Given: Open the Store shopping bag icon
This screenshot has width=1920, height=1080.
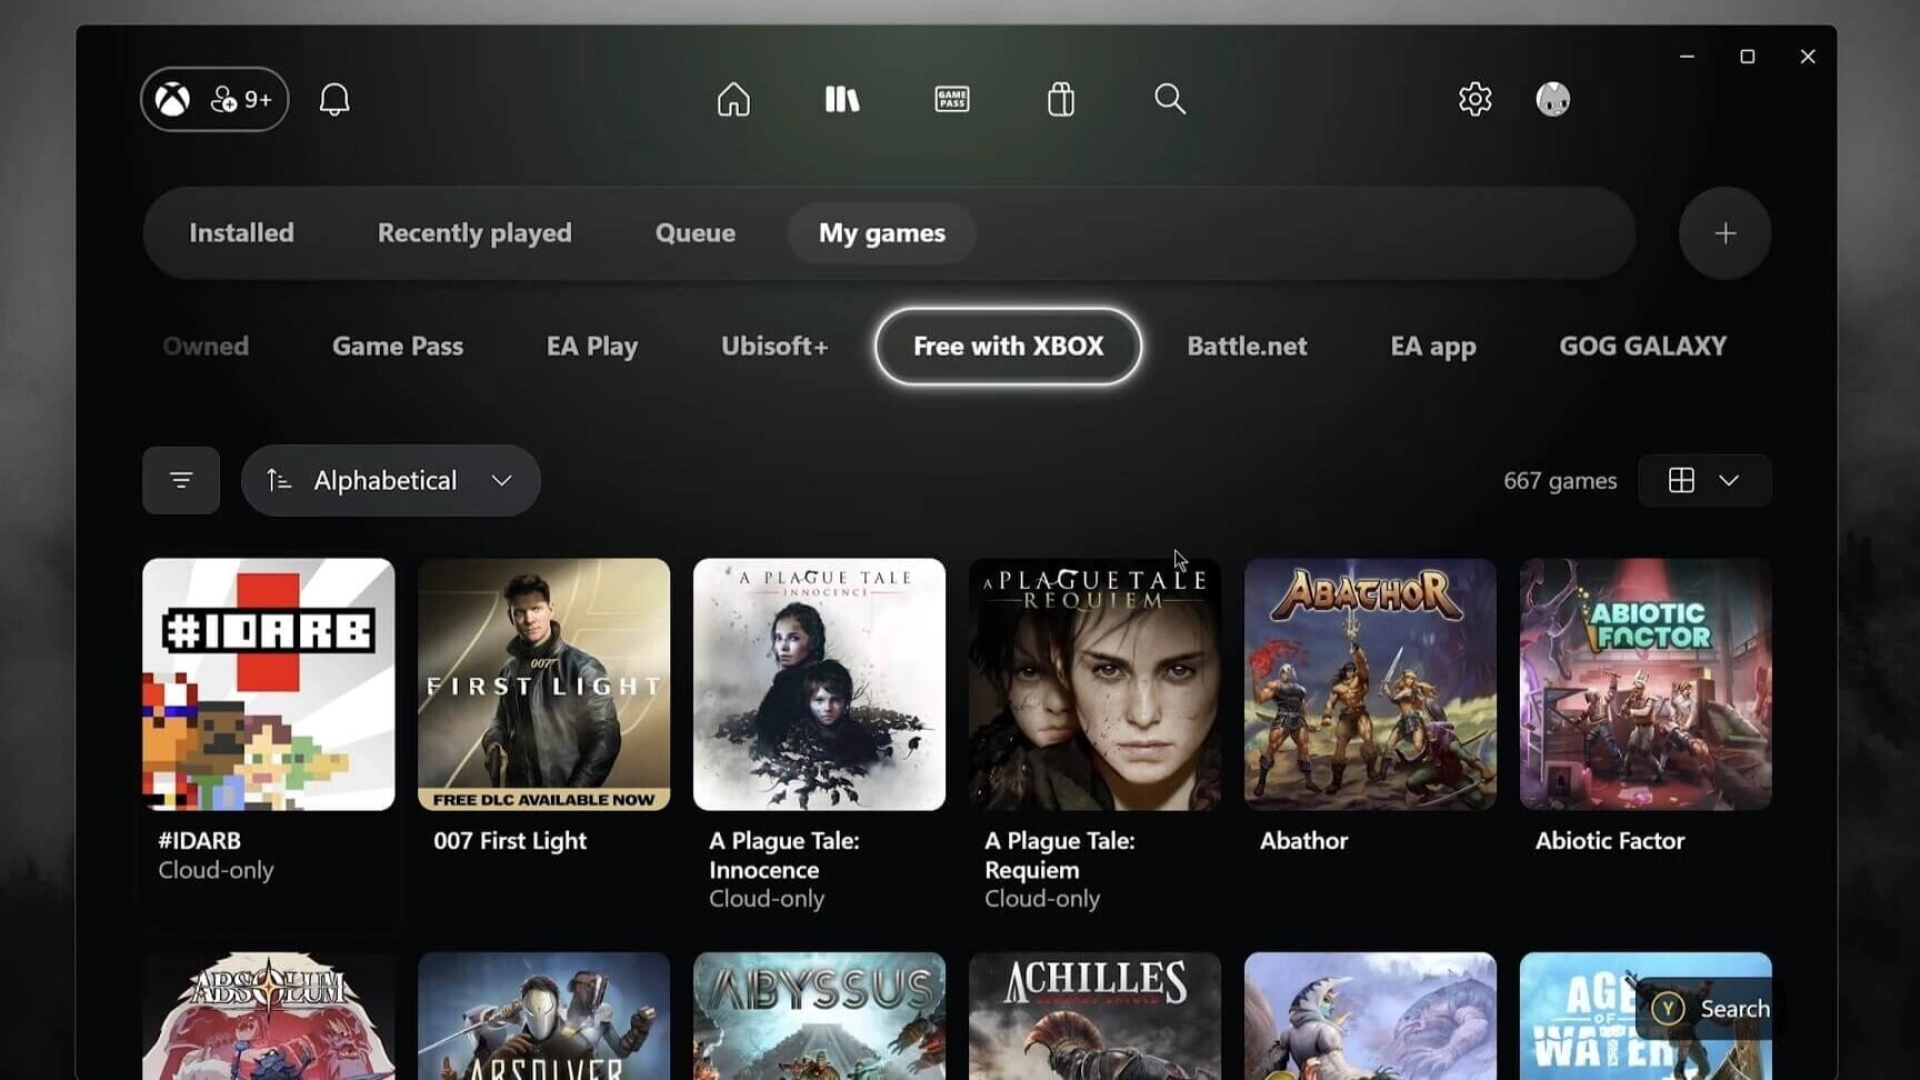Looking at the screenshot, I should pos(1061,99).
